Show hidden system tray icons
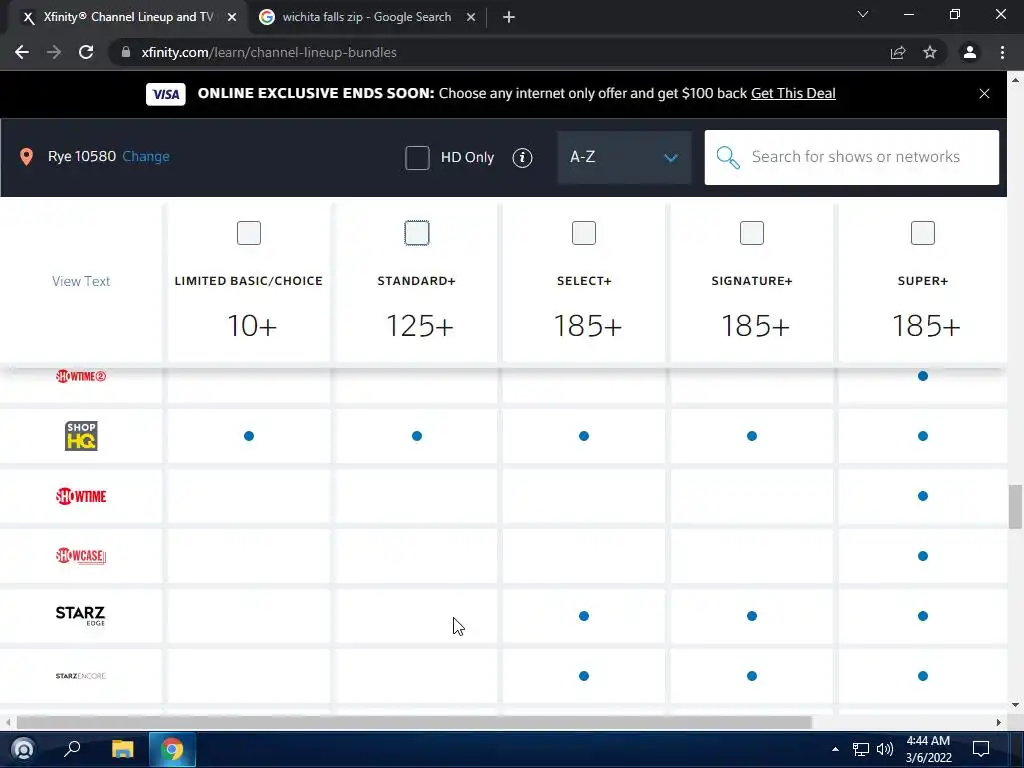Viewport: 1024px width, 768px height. click(835, 749)
